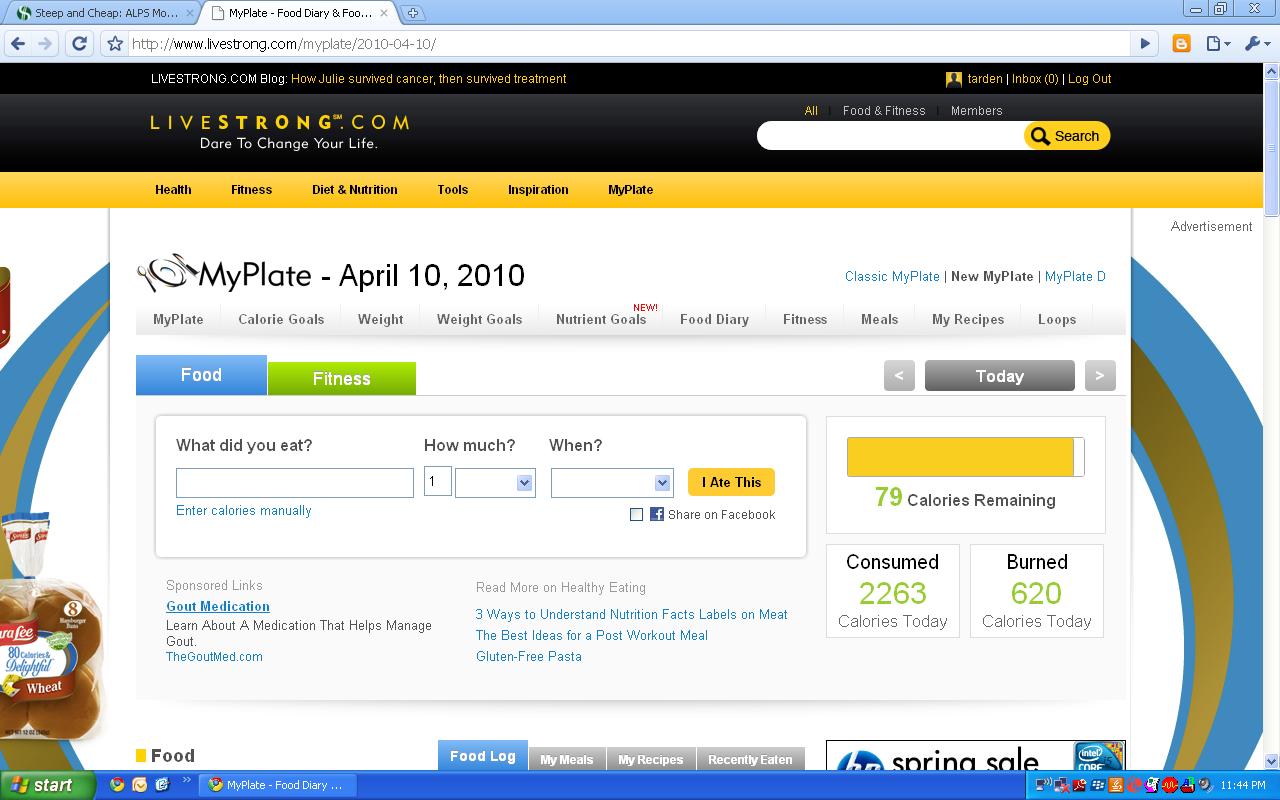Image resolution: width=1280 pixels, height=800 pixels.
Task: Click the Go arrow beside the address bar
Action: pos(1146,44)
